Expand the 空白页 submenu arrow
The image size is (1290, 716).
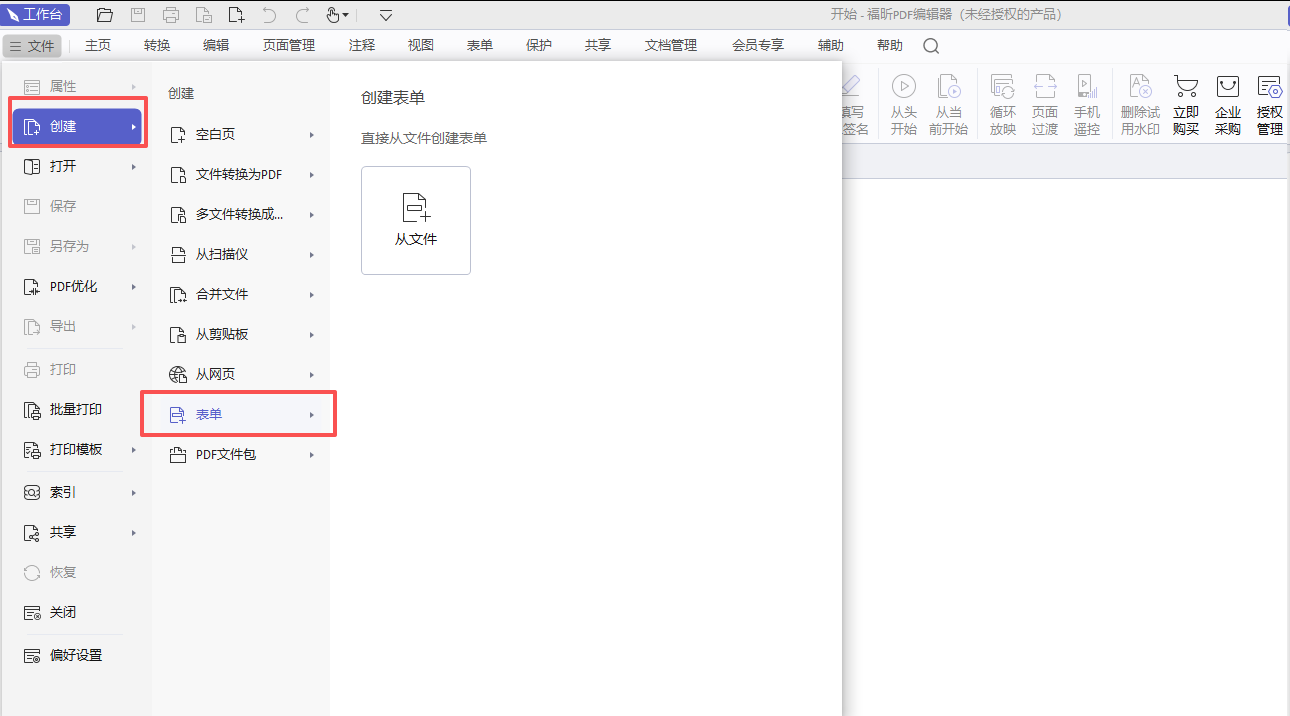(312, 135)
